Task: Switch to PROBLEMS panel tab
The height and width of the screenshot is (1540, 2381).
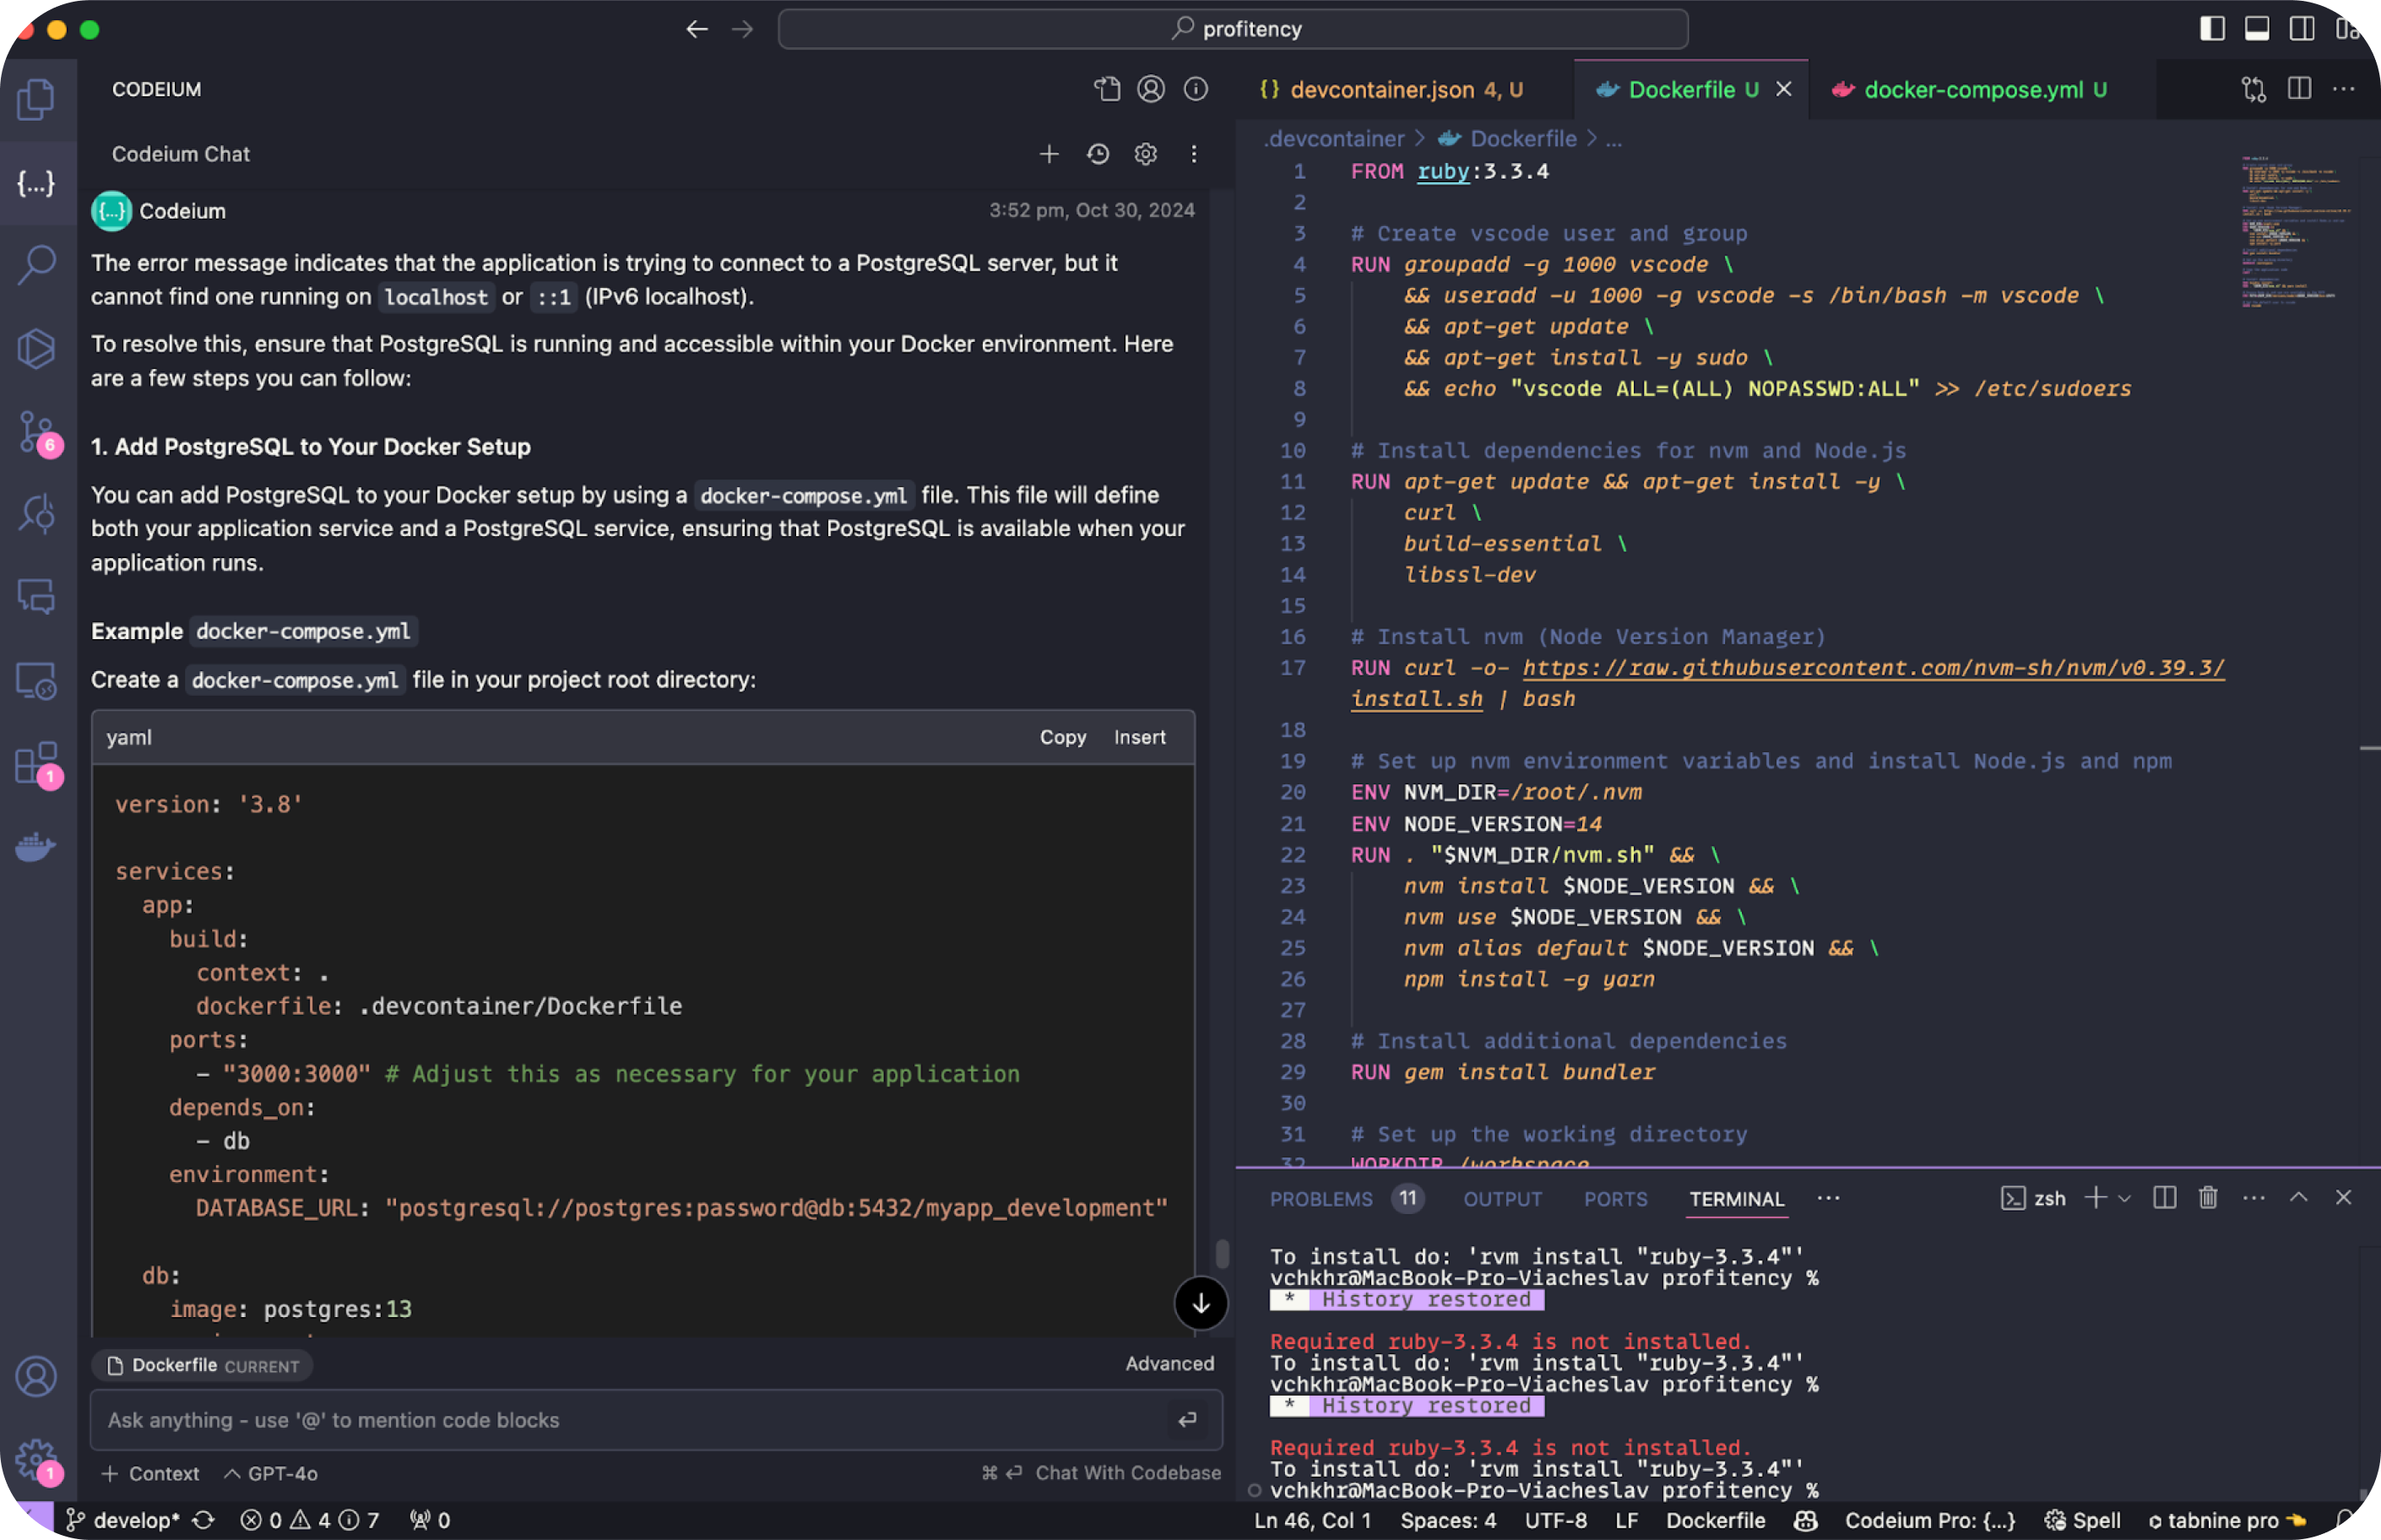Action: click(1320, 1199)
